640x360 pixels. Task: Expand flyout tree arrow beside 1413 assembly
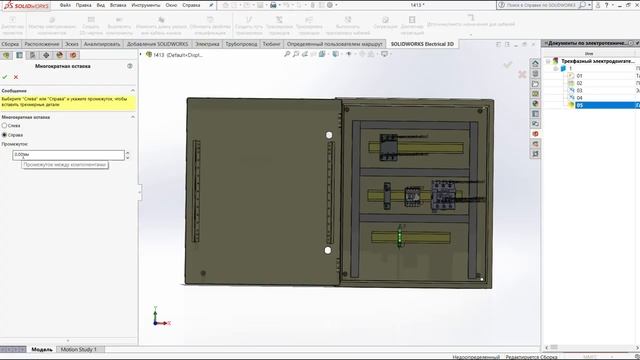141,54
